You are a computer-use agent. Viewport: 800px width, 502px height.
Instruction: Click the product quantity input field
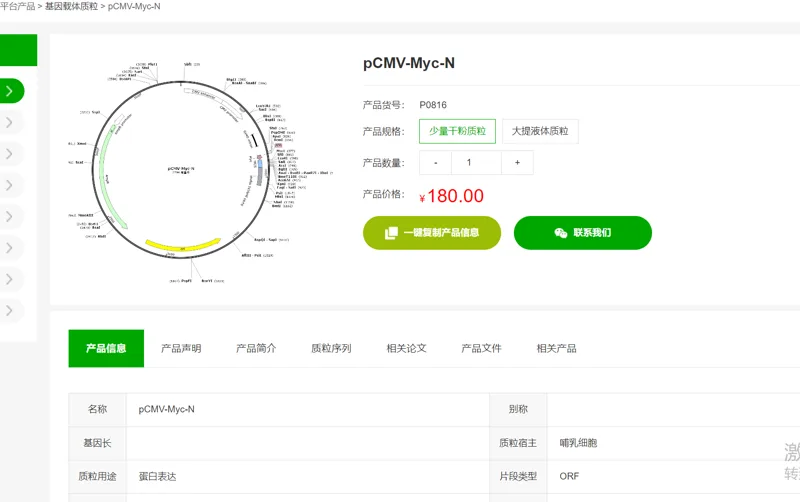click(477, 163)
